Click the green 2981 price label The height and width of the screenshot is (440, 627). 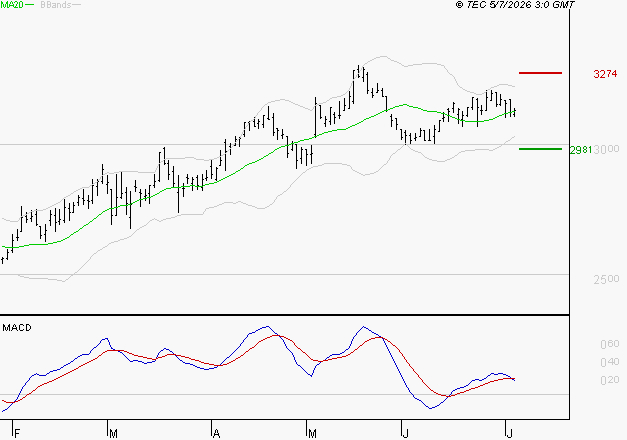coord(581,150)
